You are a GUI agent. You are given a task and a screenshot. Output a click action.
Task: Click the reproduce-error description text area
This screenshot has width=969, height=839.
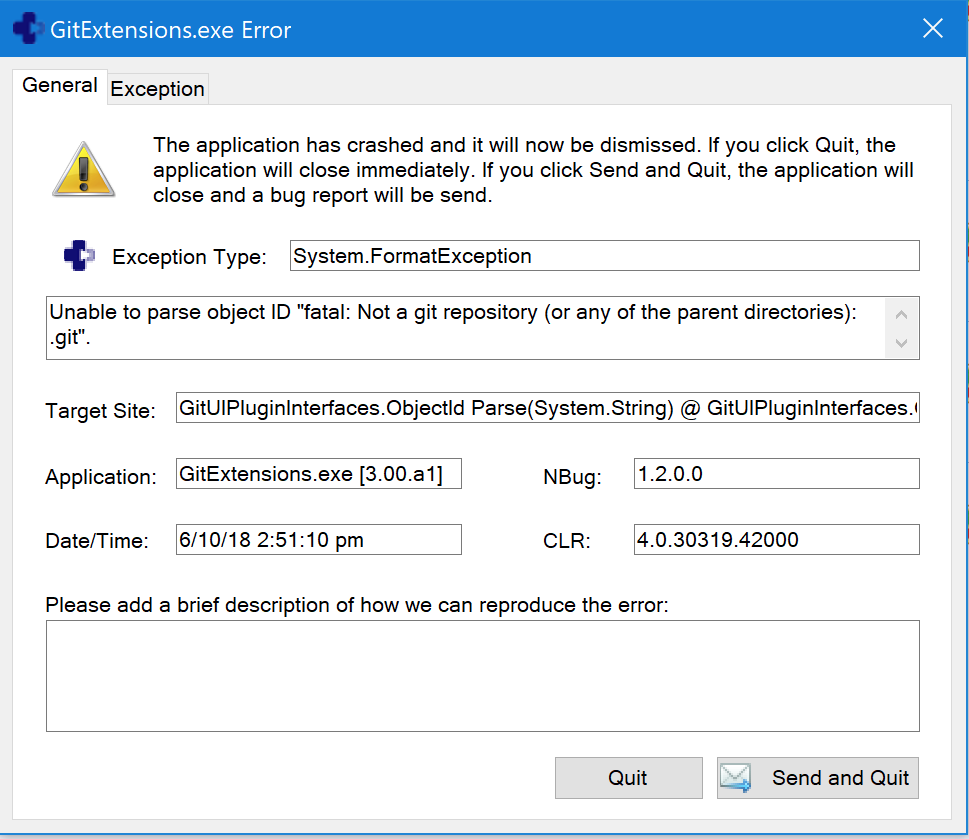tap(483, 677)
